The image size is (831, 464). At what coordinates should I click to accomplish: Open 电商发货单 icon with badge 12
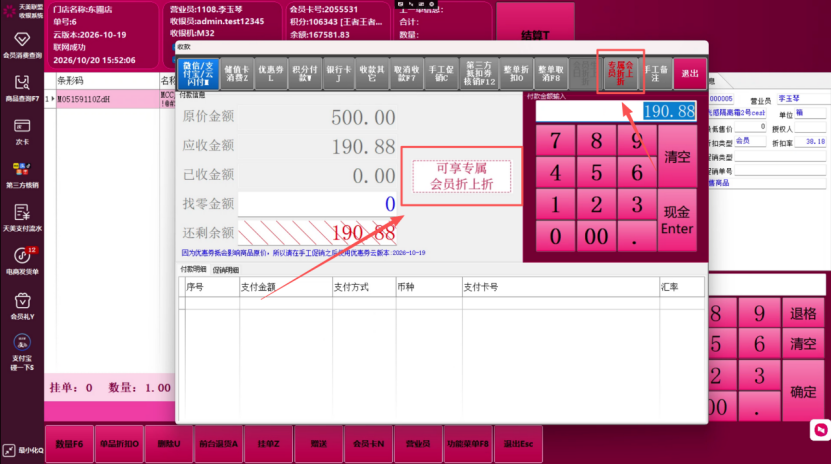click(x=22, y=262)
